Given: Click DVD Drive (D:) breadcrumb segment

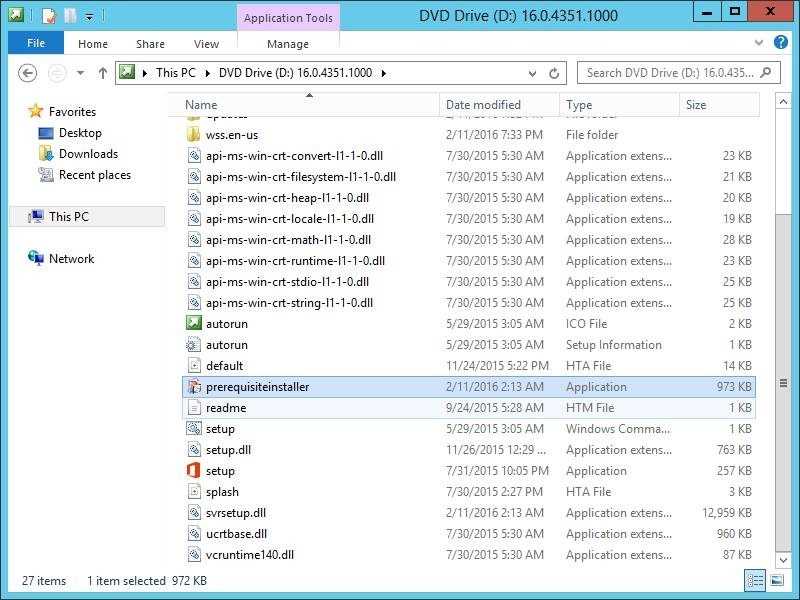Looking at the screenshot, I should (295, 73).
